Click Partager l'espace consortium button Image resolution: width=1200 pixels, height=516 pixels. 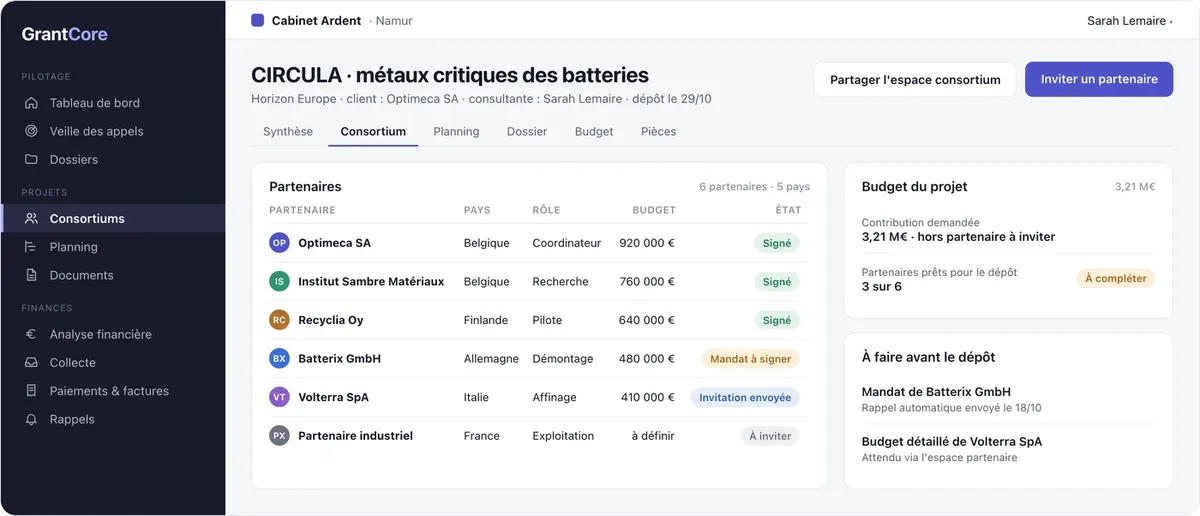915,79
